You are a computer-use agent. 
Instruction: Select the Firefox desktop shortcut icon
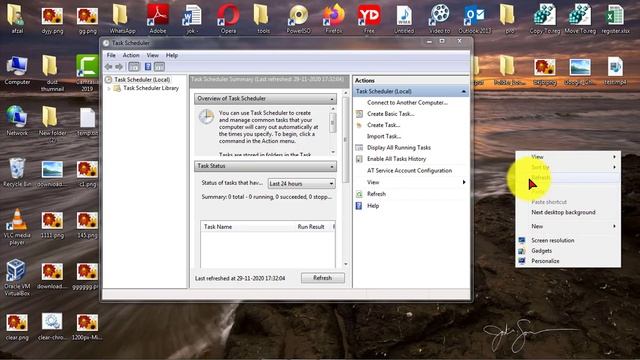click(x=333, y=16)
